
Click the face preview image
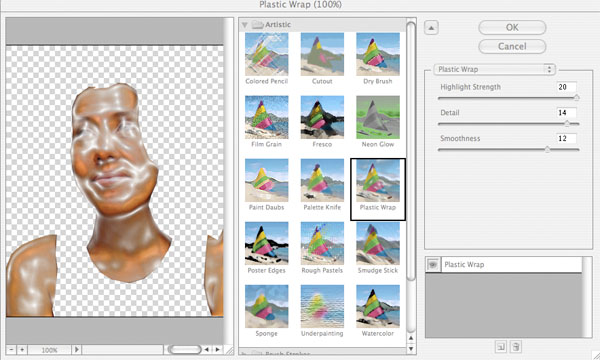[x=115, y=181]
